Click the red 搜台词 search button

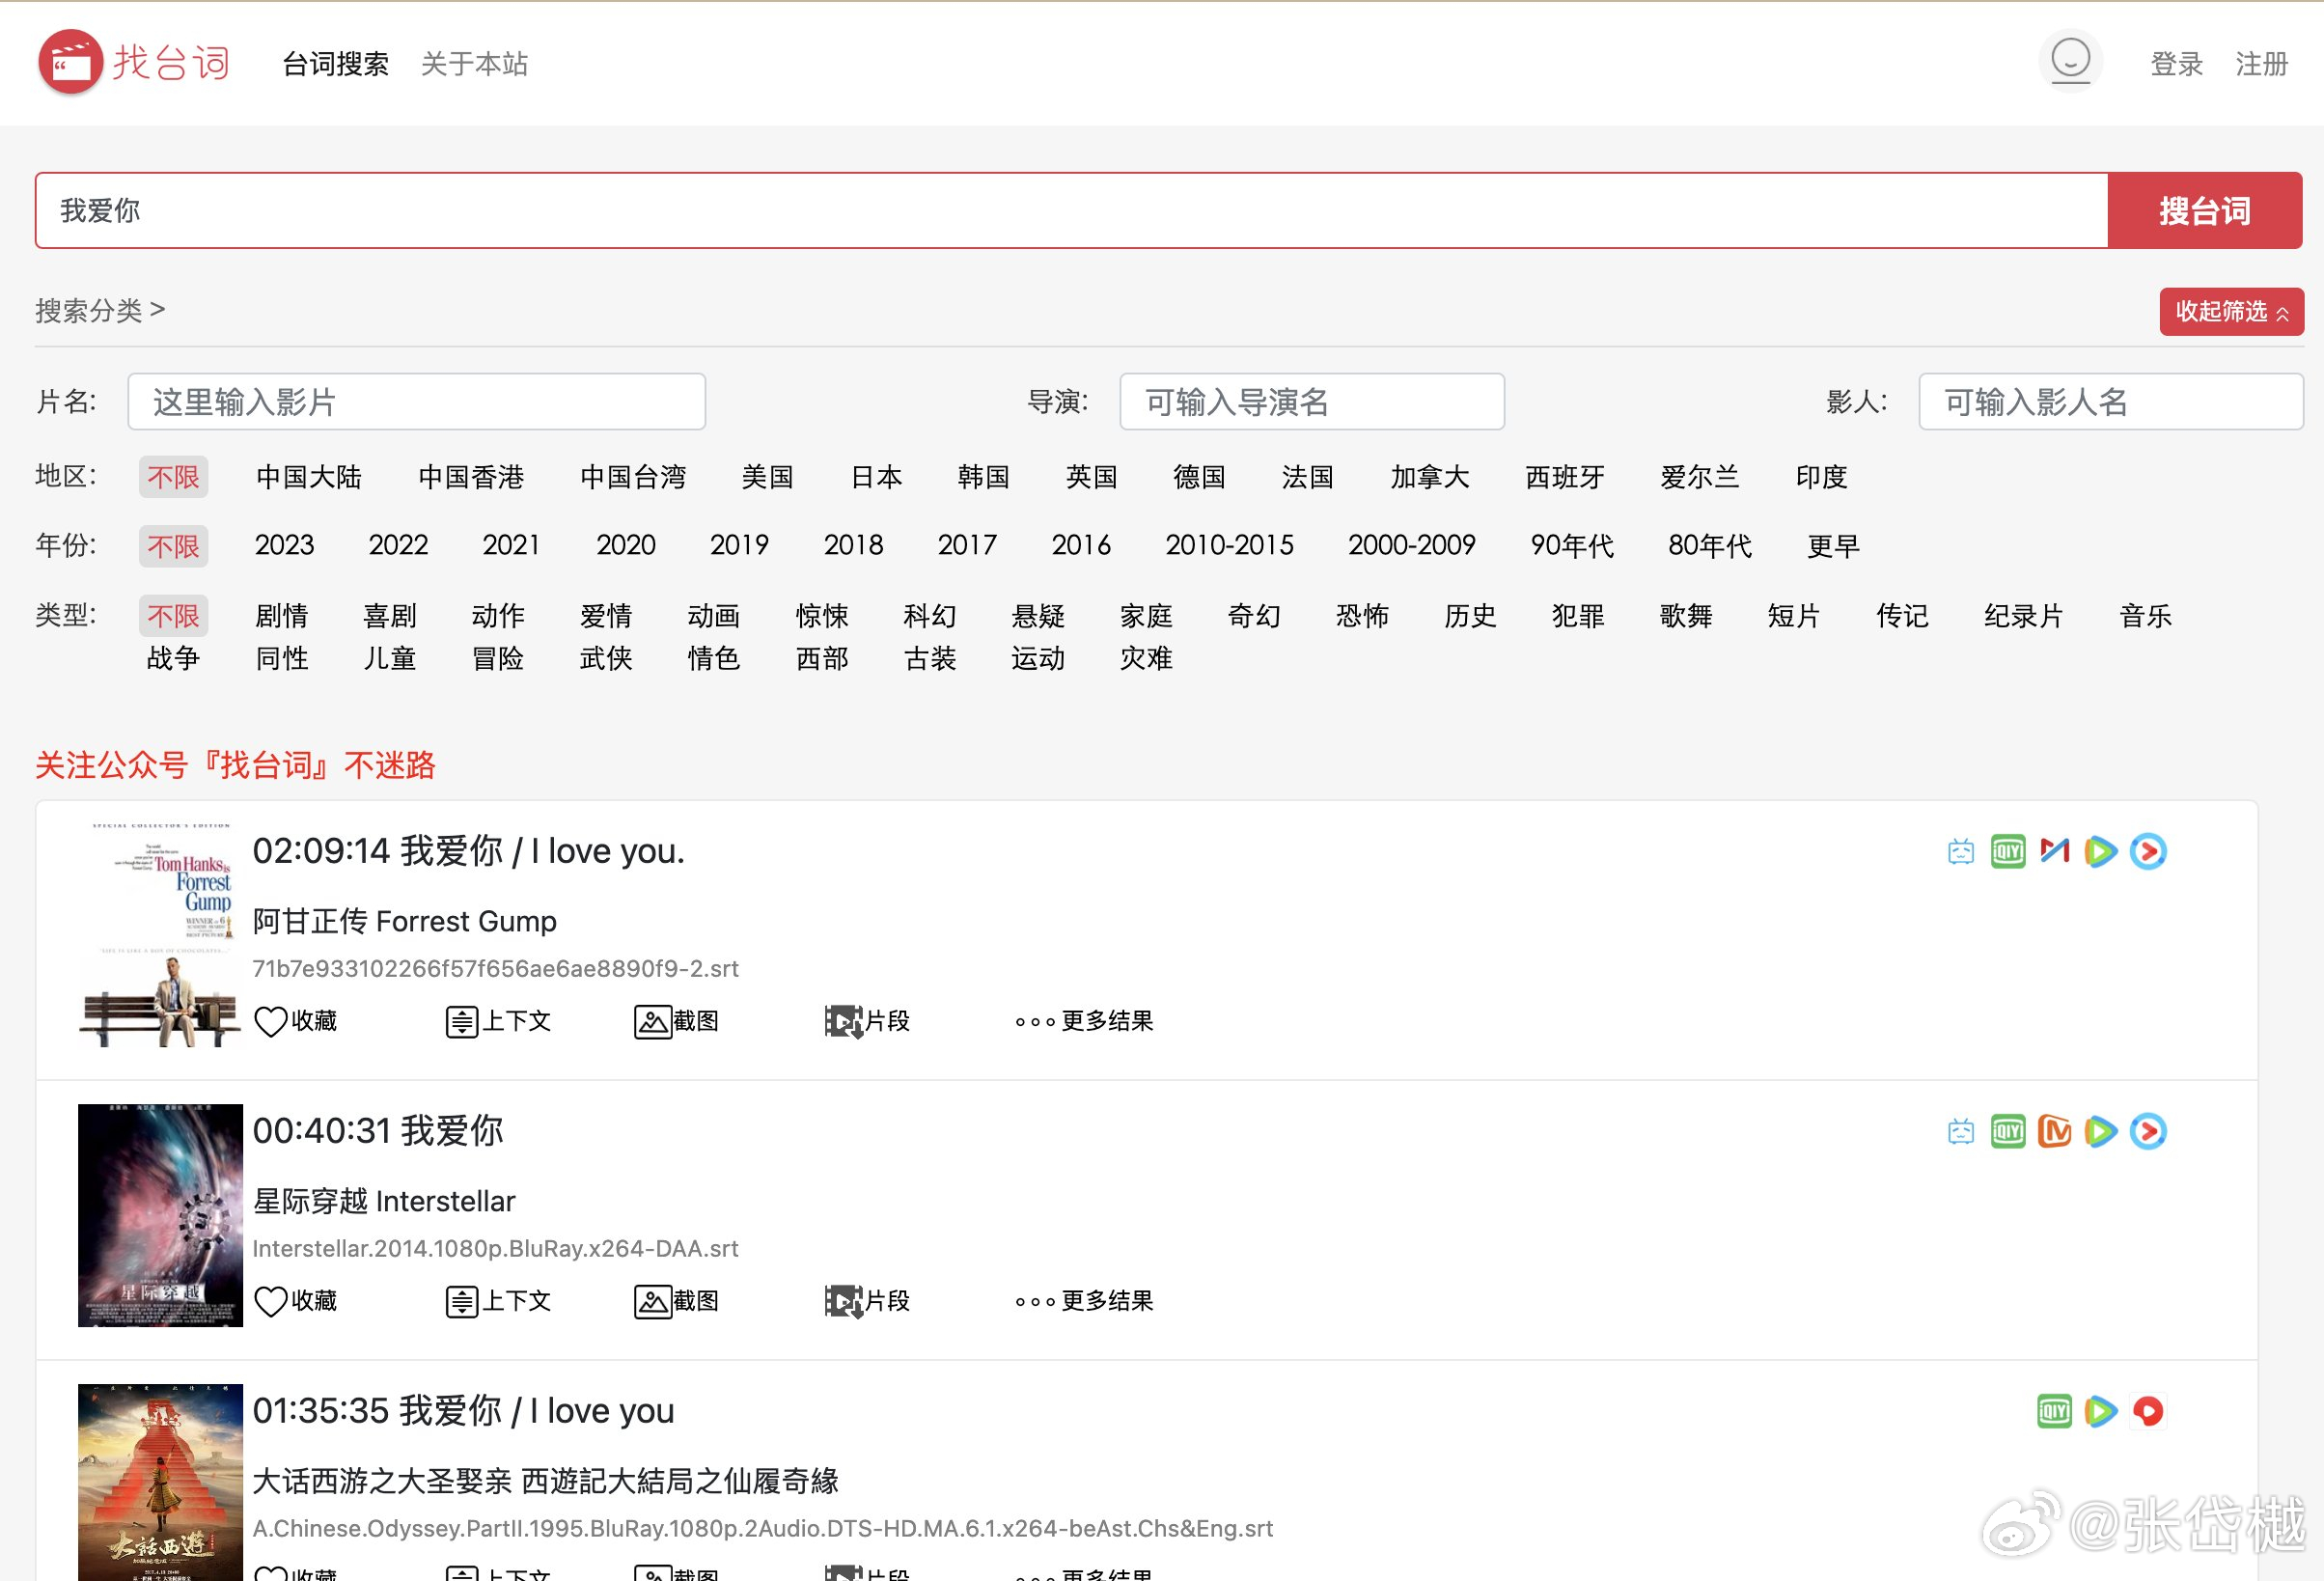[2204, 211]
